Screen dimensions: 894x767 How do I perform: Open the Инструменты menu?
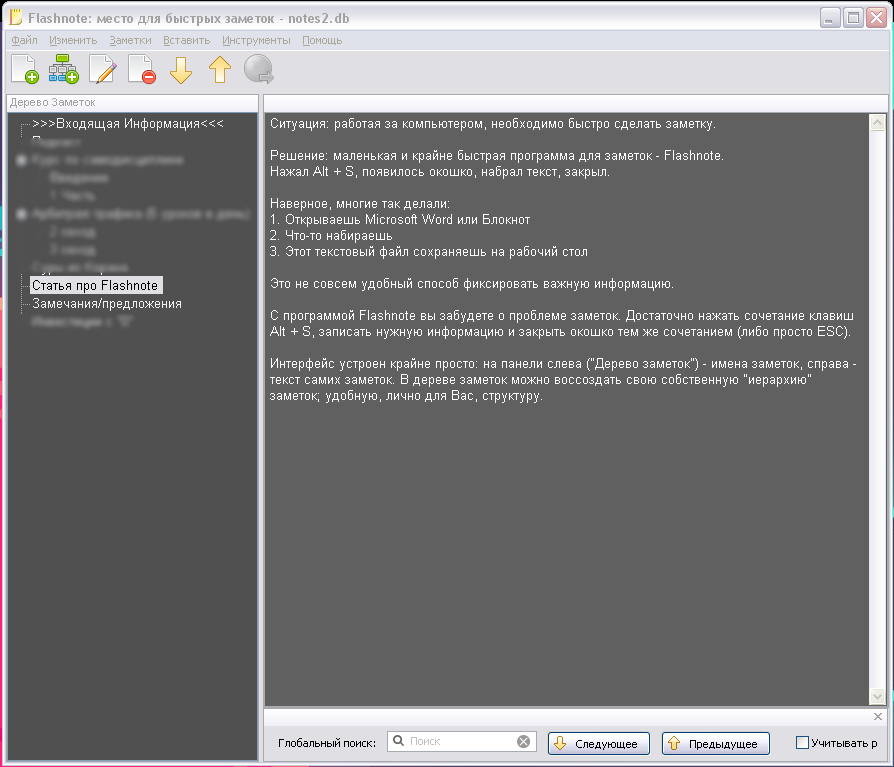(256, 40)
